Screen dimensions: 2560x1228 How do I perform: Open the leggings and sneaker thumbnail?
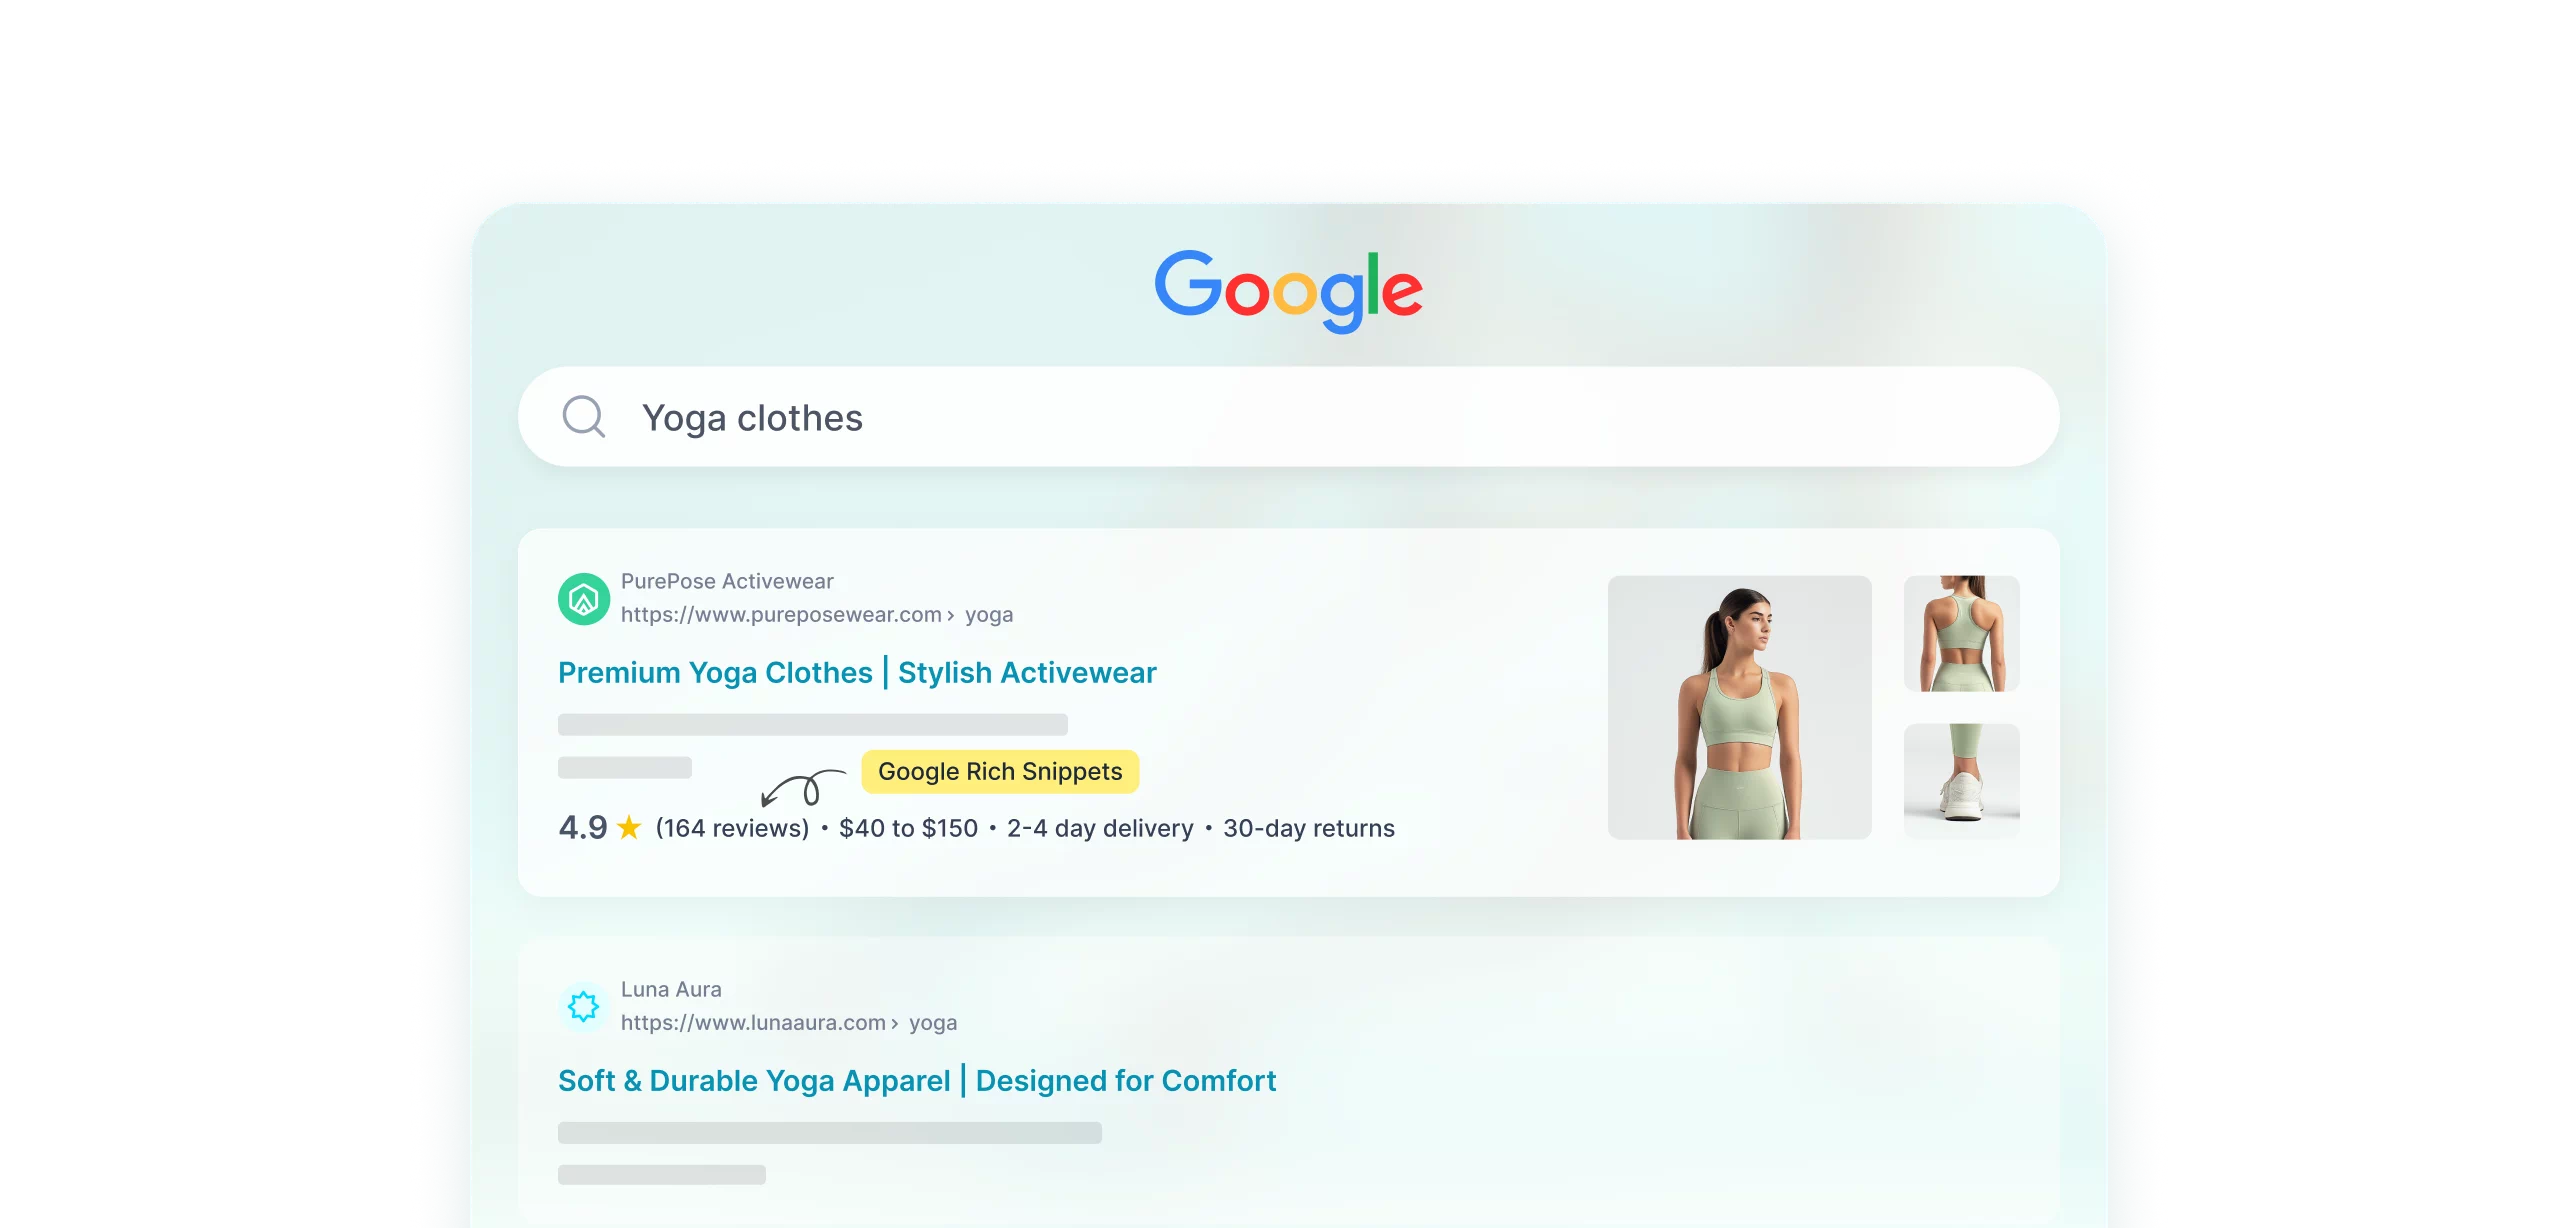click(x=1962, y=781)
